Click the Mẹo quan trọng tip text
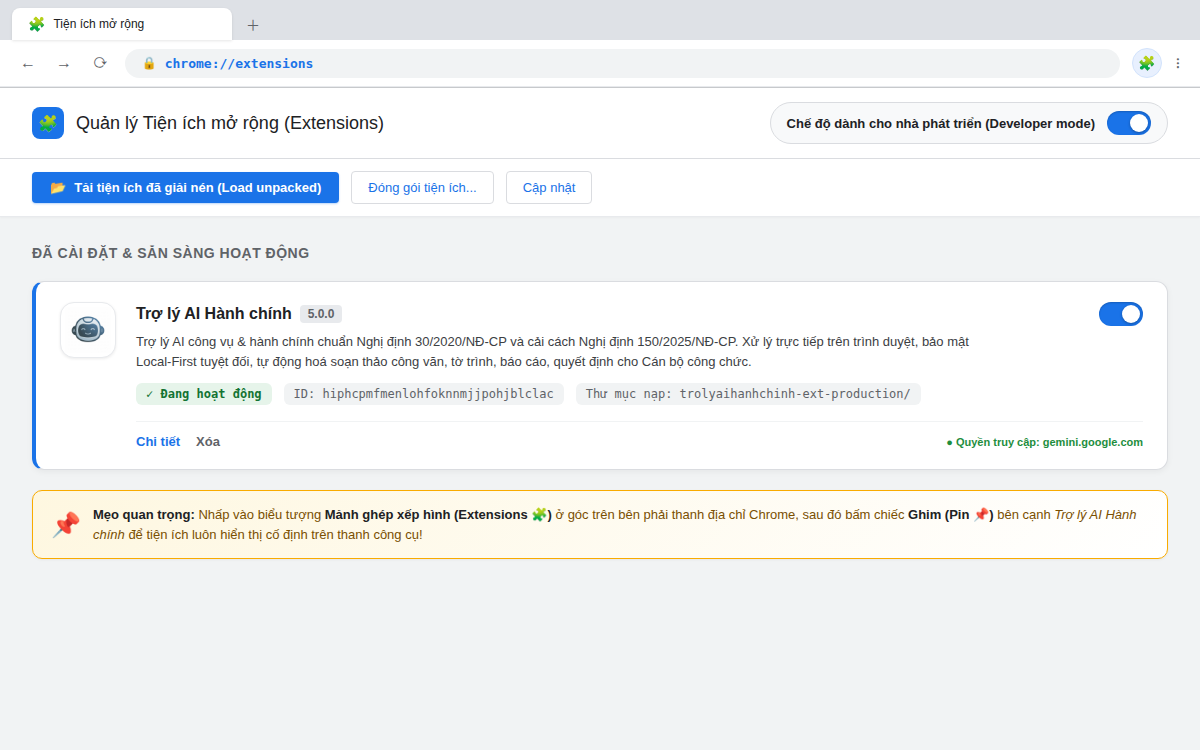 click(615, 525)
